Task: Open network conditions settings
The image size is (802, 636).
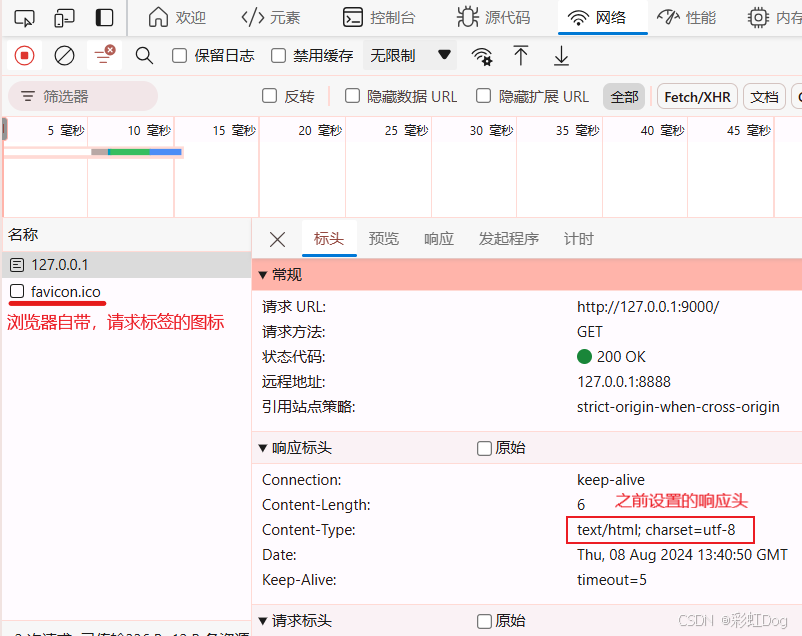Action: (x=481, y=57)
